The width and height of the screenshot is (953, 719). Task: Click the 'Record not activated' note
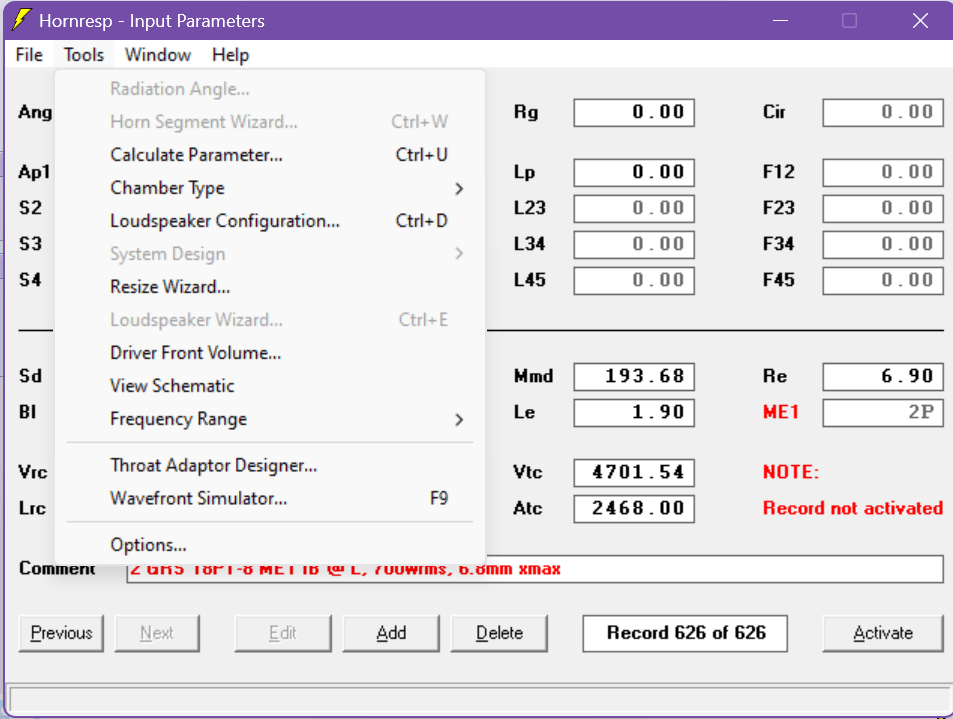pos(853,508)
